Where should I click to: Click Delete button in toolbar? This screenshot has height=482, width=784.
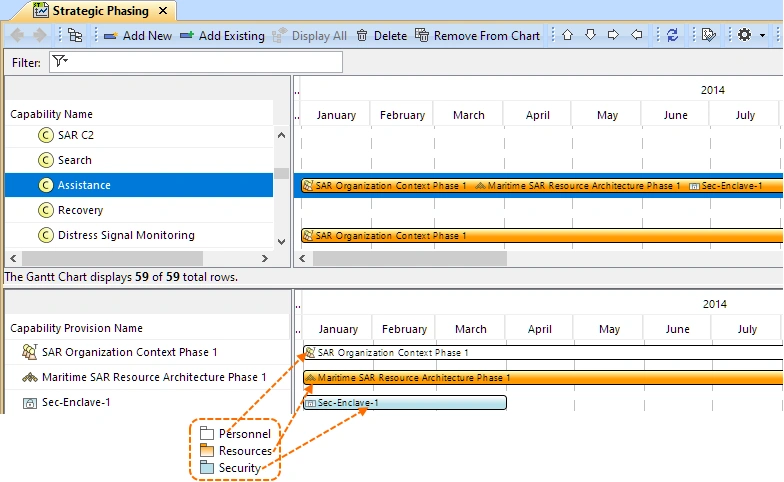point(382,36)
